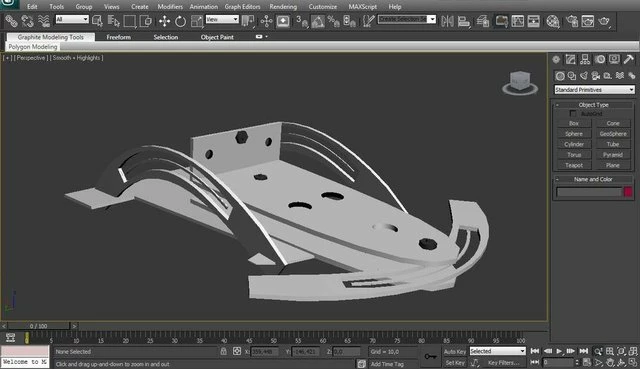Open Material Editor icon
This screenshot has width=640, height=369.
pos(553,20)
